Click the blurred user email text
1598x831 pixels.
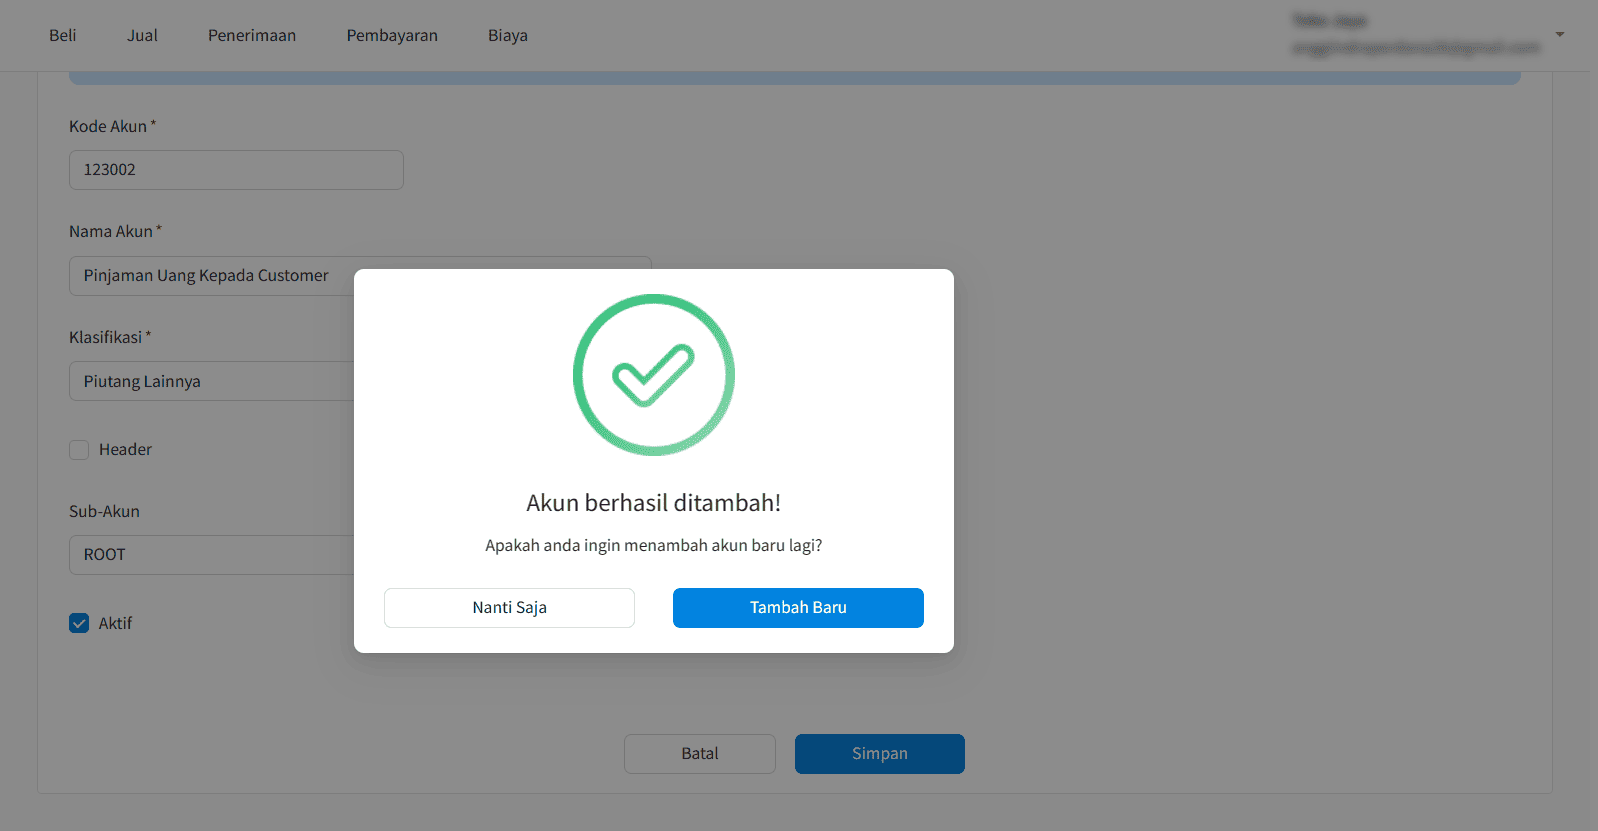point(1416,47)
